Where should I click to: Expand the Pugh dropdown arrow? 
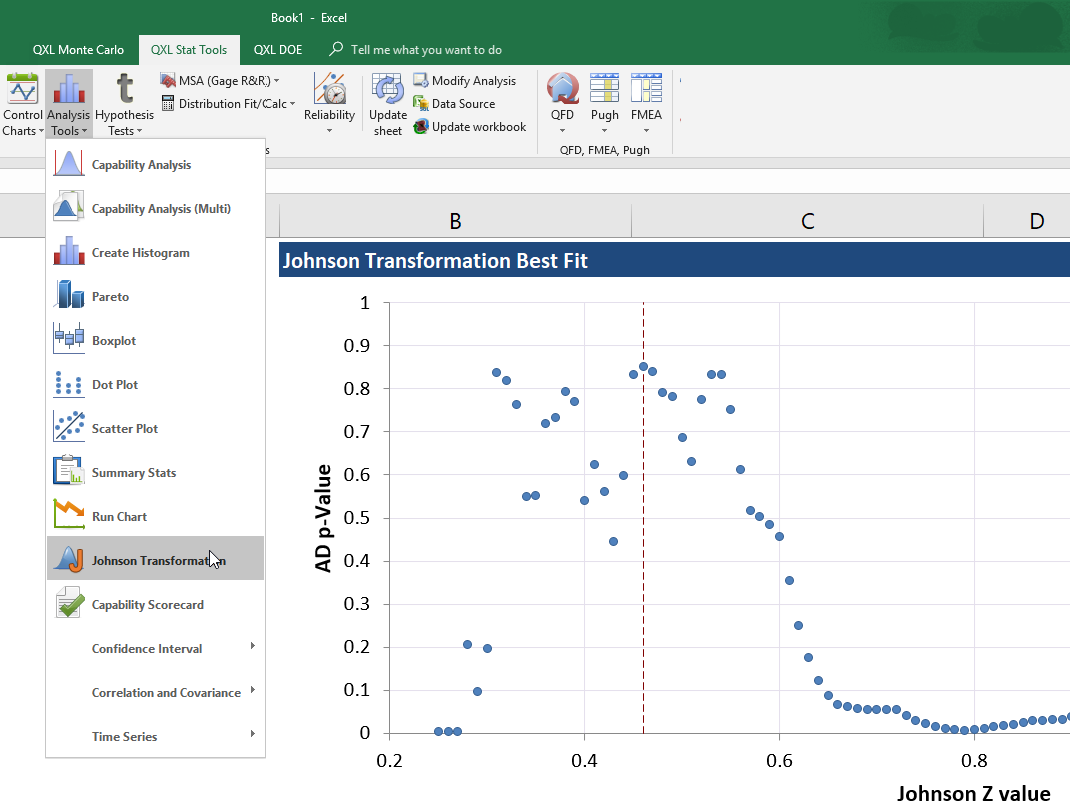(605, 131)
